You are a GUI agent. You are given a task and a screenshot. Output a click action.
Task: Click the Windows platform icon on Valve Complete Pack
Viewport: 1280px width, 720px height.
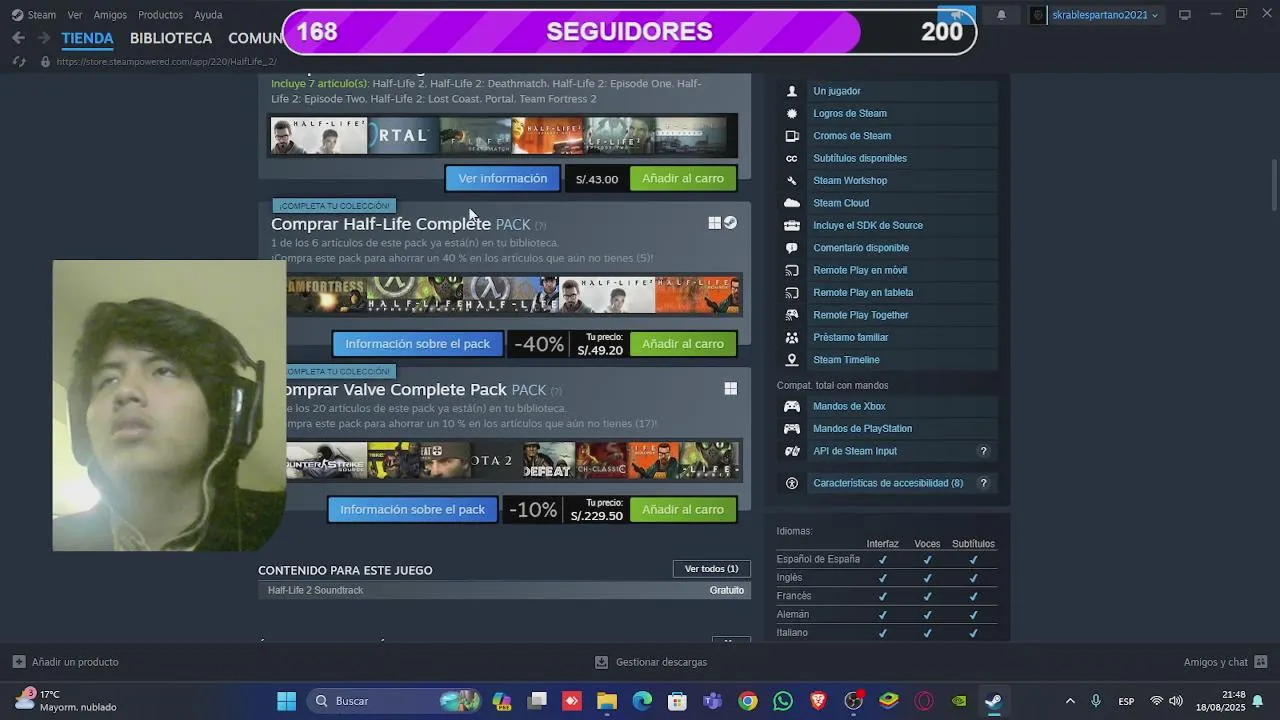point(731,389)
